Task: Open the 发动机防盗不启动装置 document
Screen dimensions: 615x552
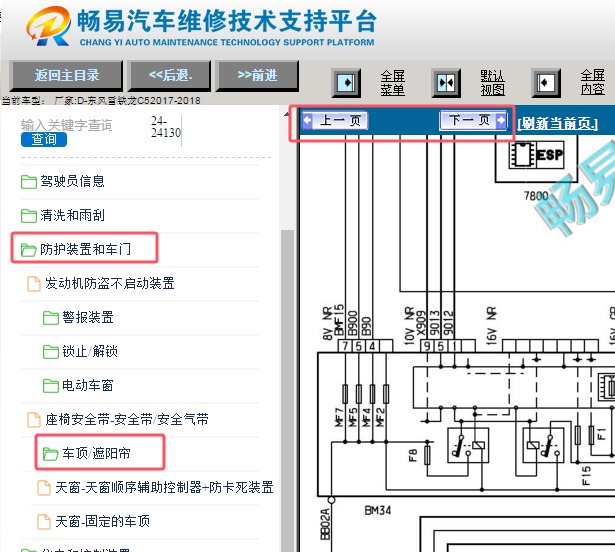Action: [x=109, y=283]
